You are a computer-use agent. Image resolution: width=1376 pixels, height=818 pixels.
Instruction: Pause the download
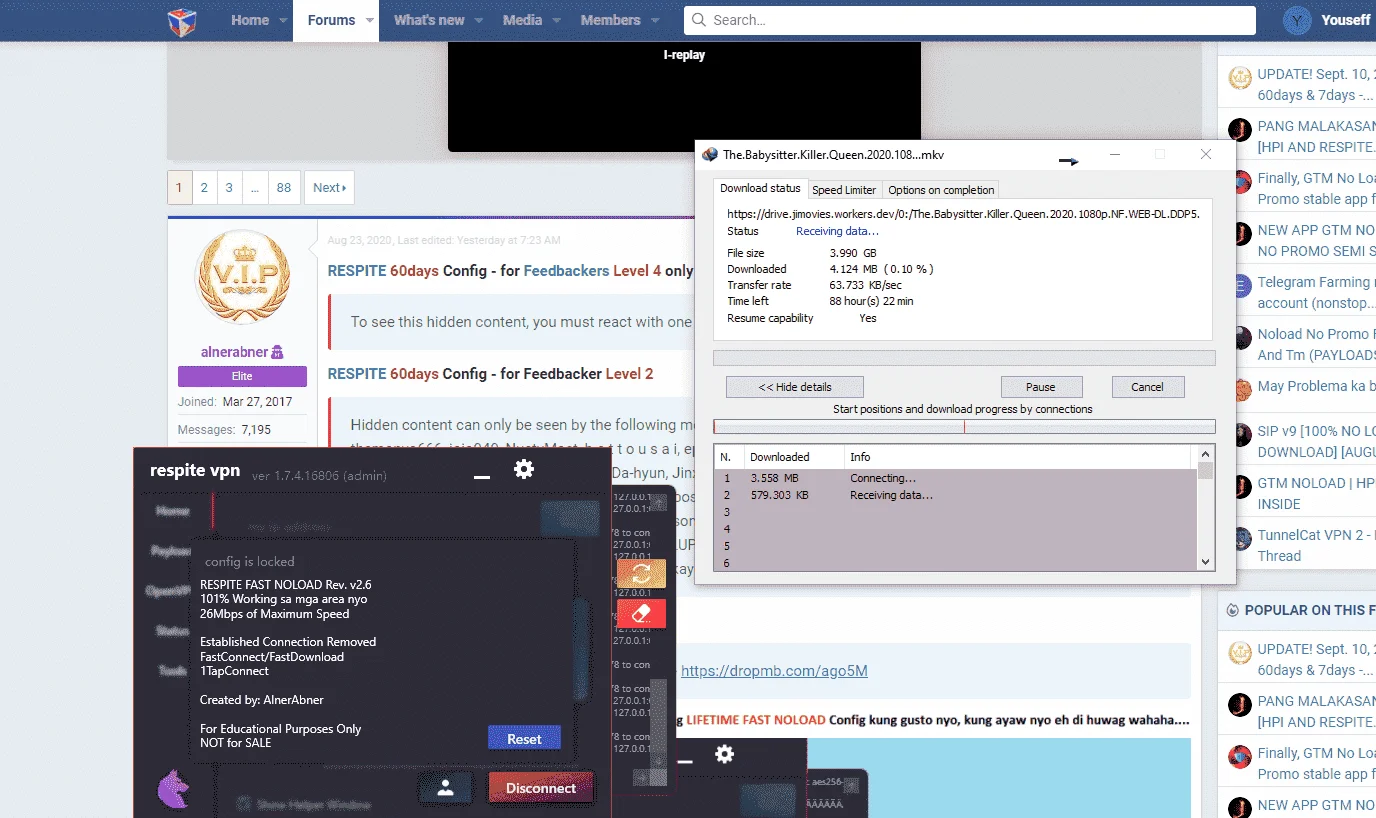point(1041,387)
